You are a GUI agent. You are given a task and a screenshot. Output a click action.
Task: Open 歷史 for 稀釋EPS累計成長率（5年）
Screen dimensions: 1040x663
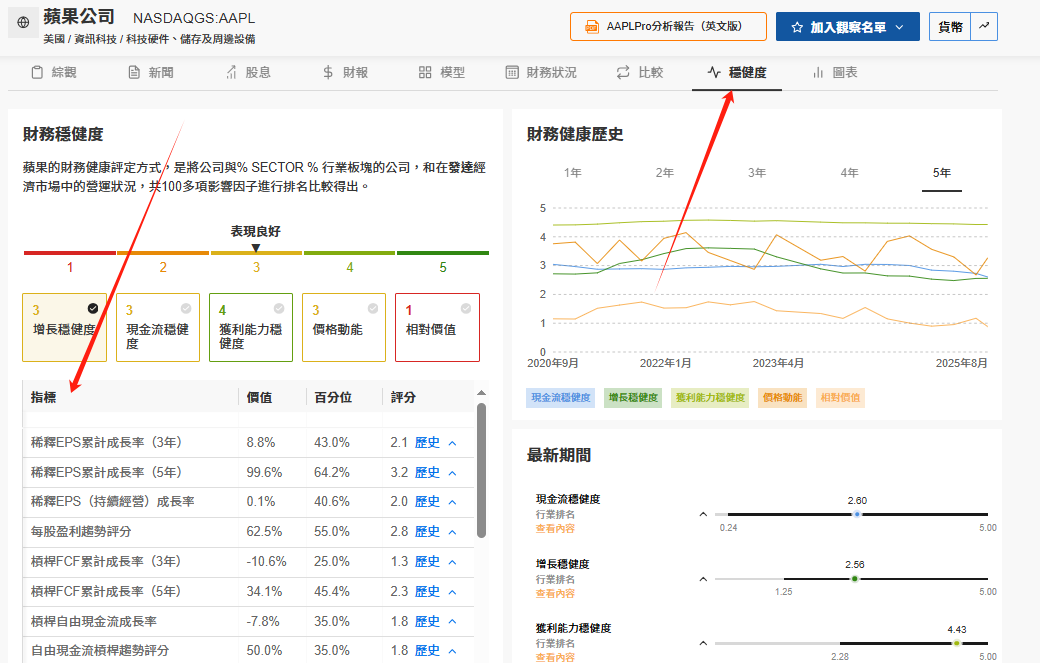click(x=427, y=473)
